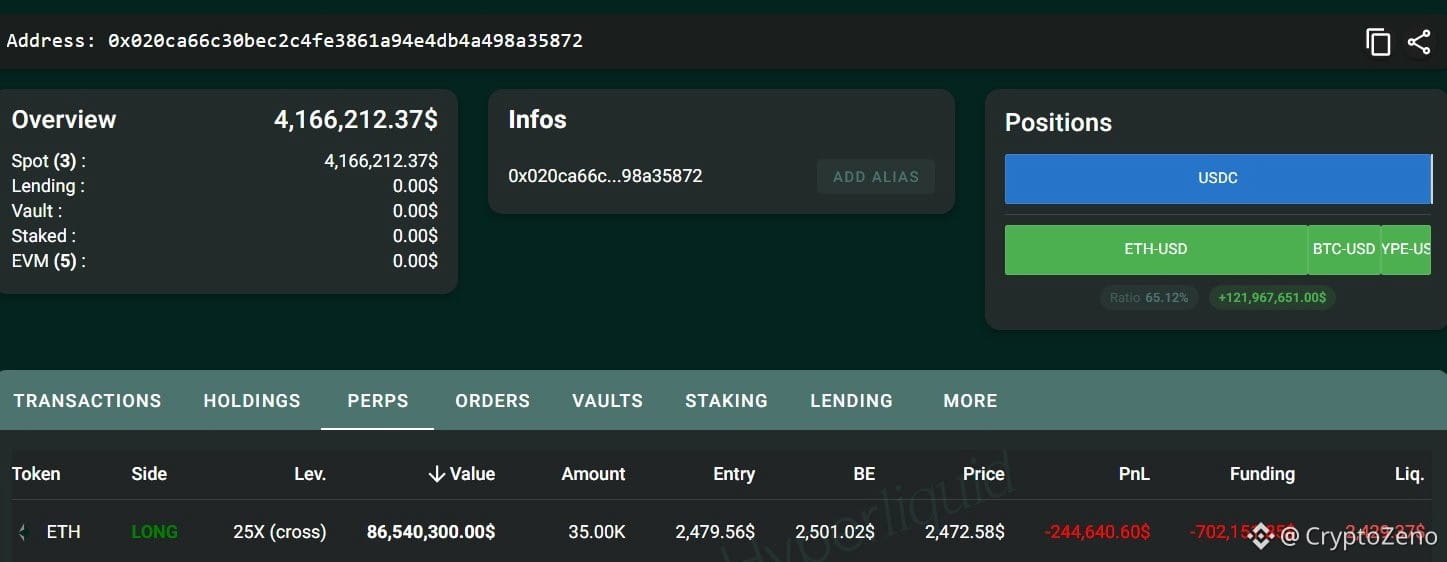Sort by Value column arrow
This screenshot has width=1447, height=562.
pos(436,474)
